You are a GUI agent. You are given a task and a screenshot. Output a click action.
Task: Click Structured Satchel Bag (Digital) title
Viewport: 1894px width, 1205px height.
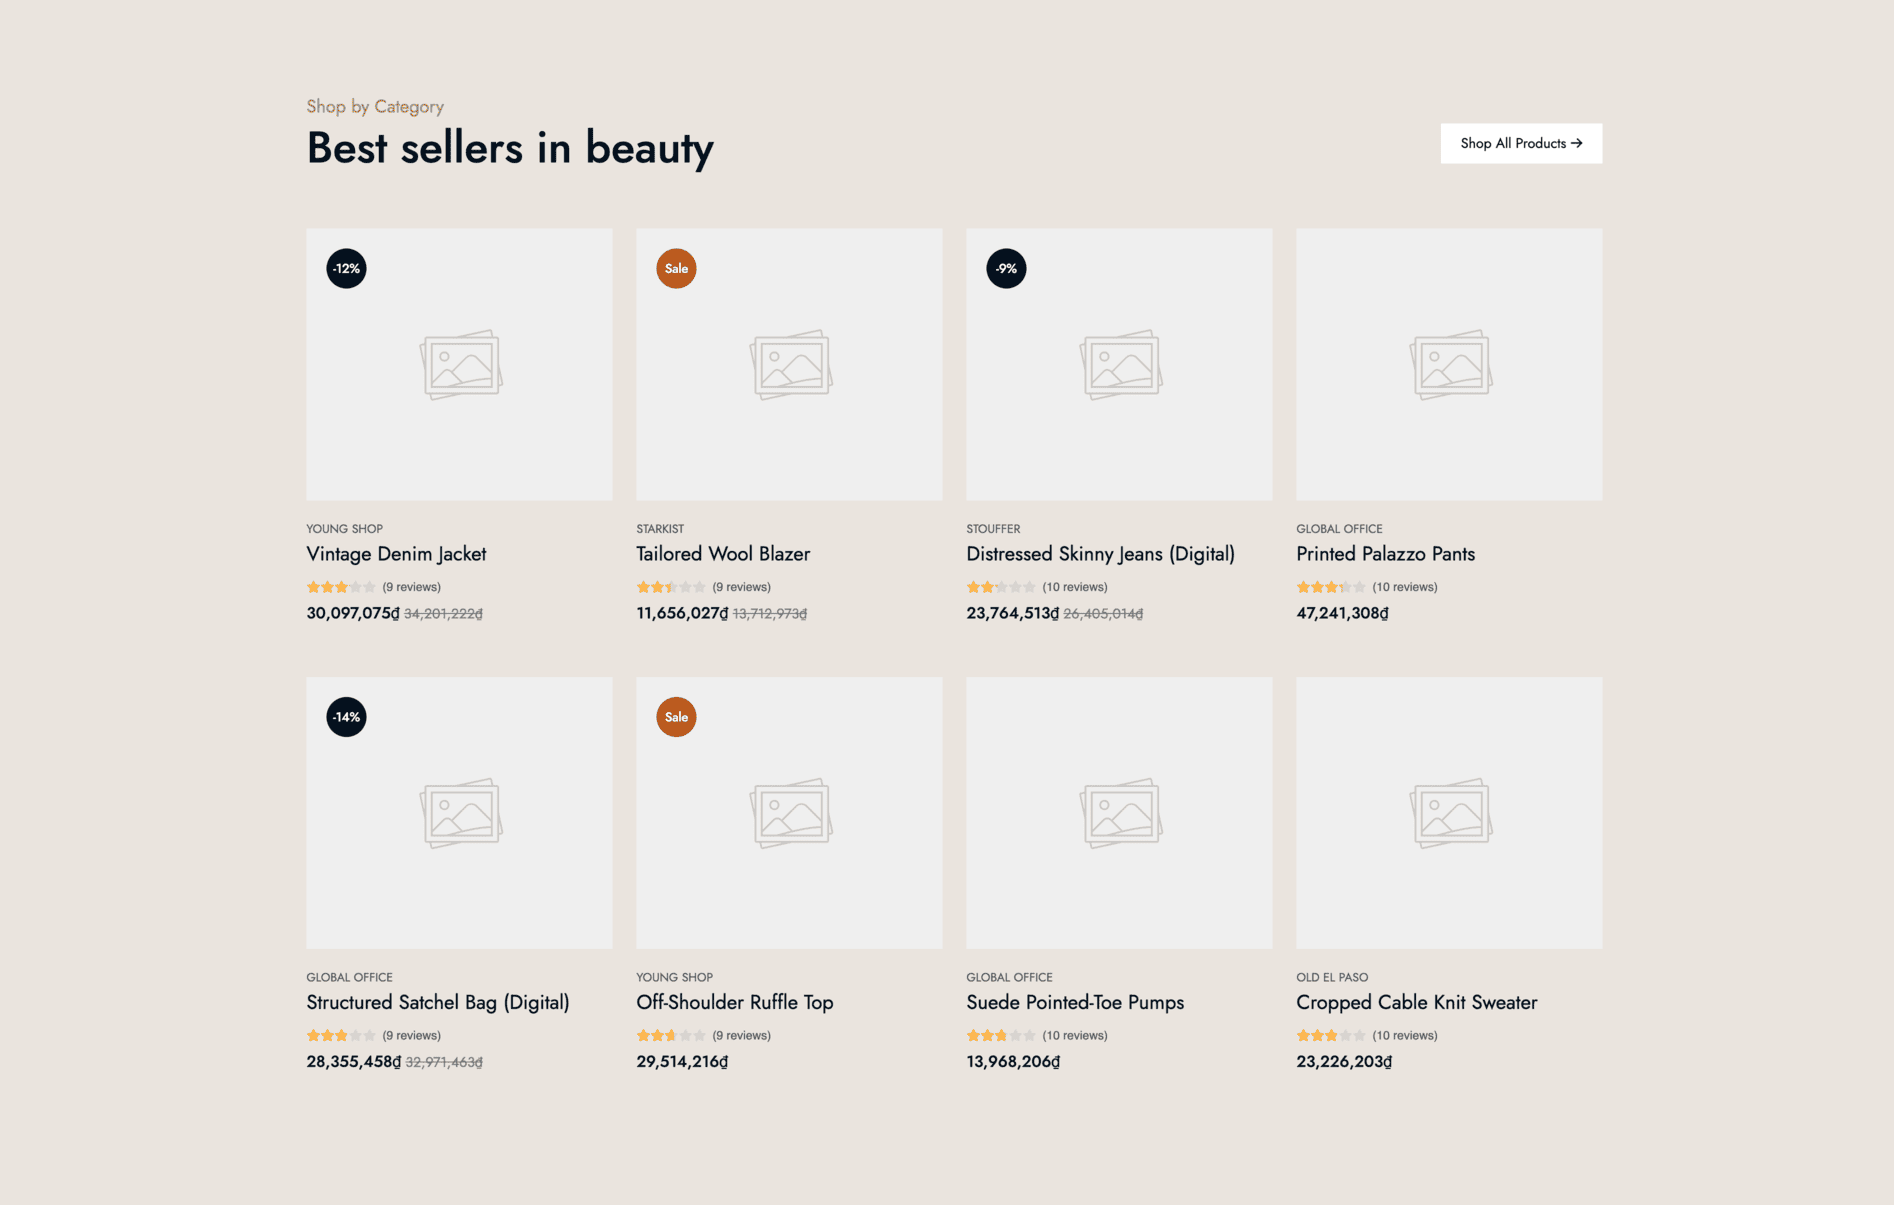point(437,1002)
